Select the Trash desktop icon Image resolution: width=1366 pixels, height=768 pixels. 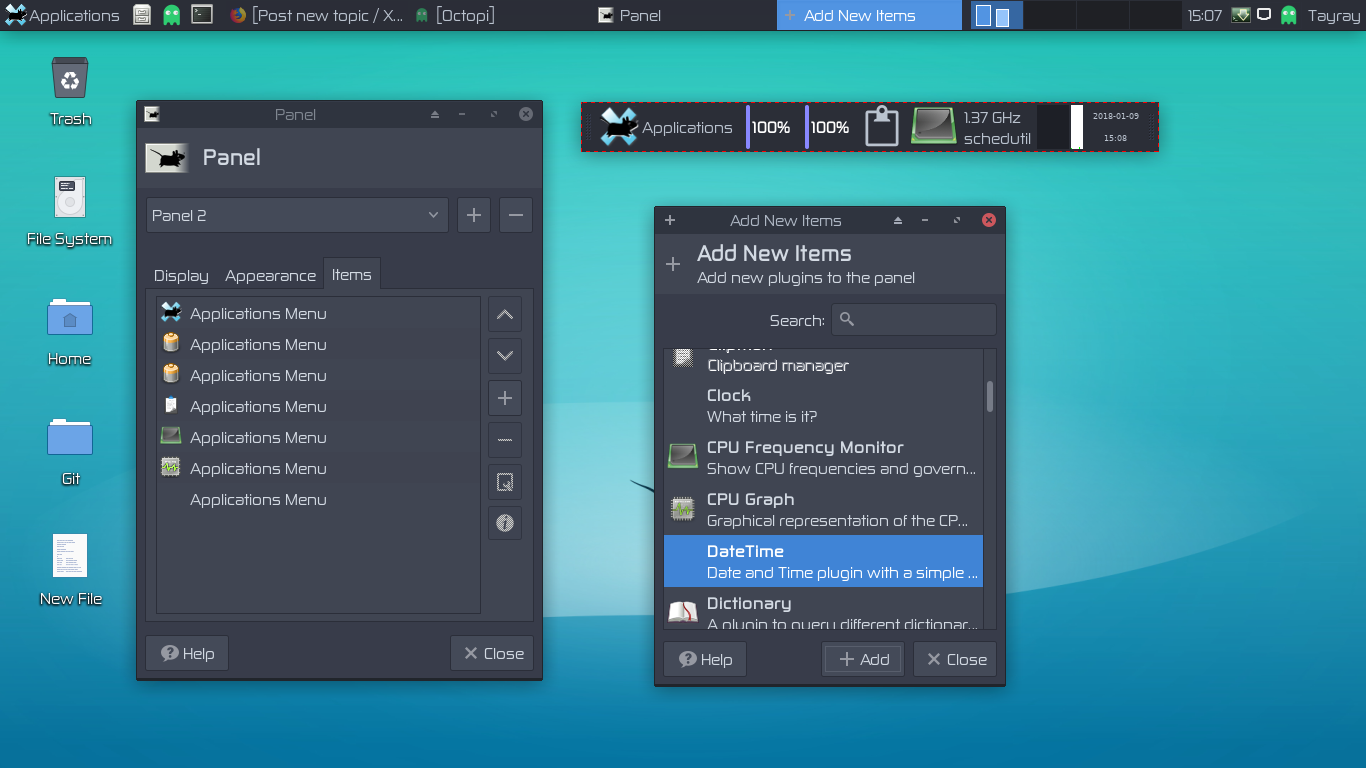[70, 91]
